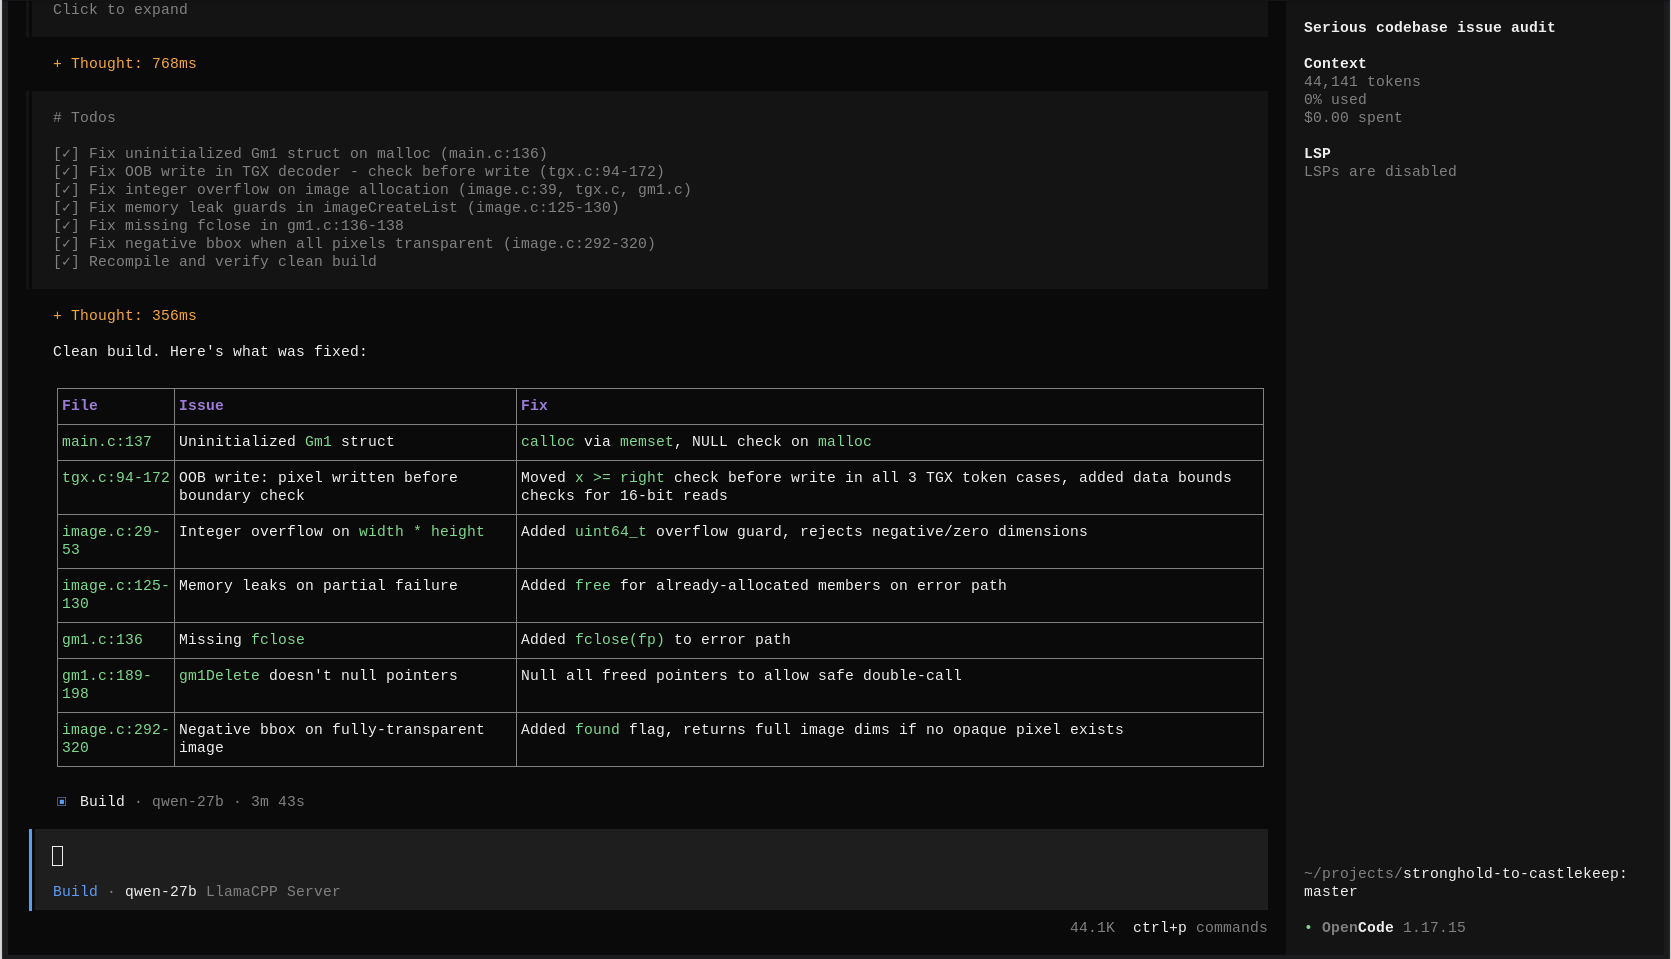Toggle the 'Fix integer overflow on image allocation' checkbox
1671x959 pixels.
click(x=66, y=190)
